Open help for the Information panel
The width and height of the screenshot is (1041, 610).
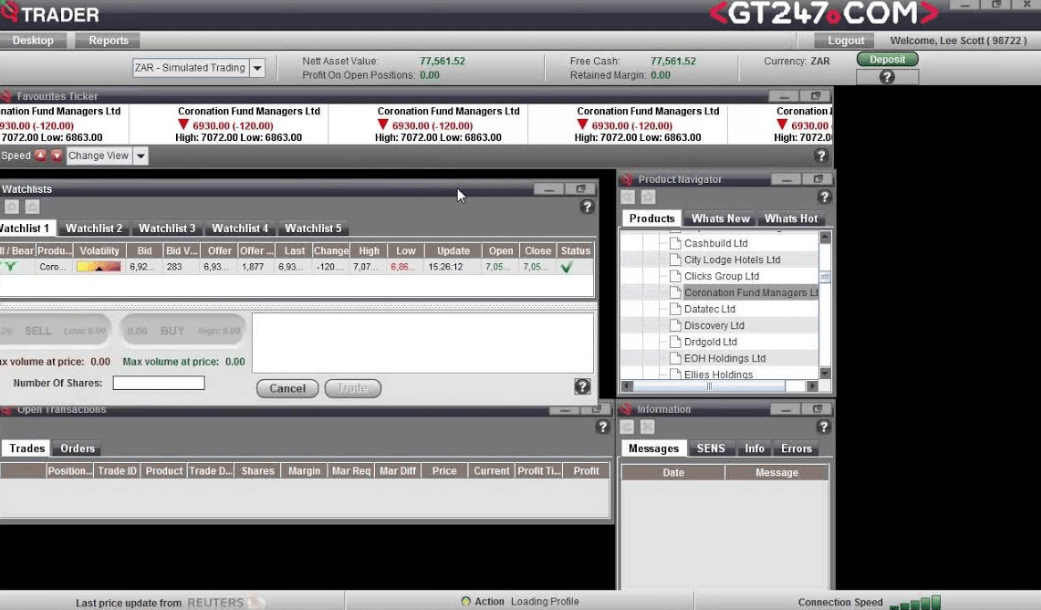[824, 427]
